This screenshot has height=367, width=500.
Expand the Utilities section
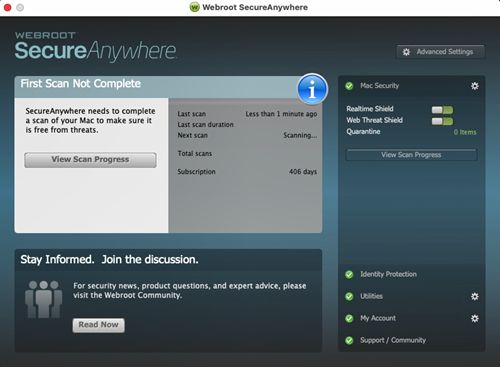(371, 296)
